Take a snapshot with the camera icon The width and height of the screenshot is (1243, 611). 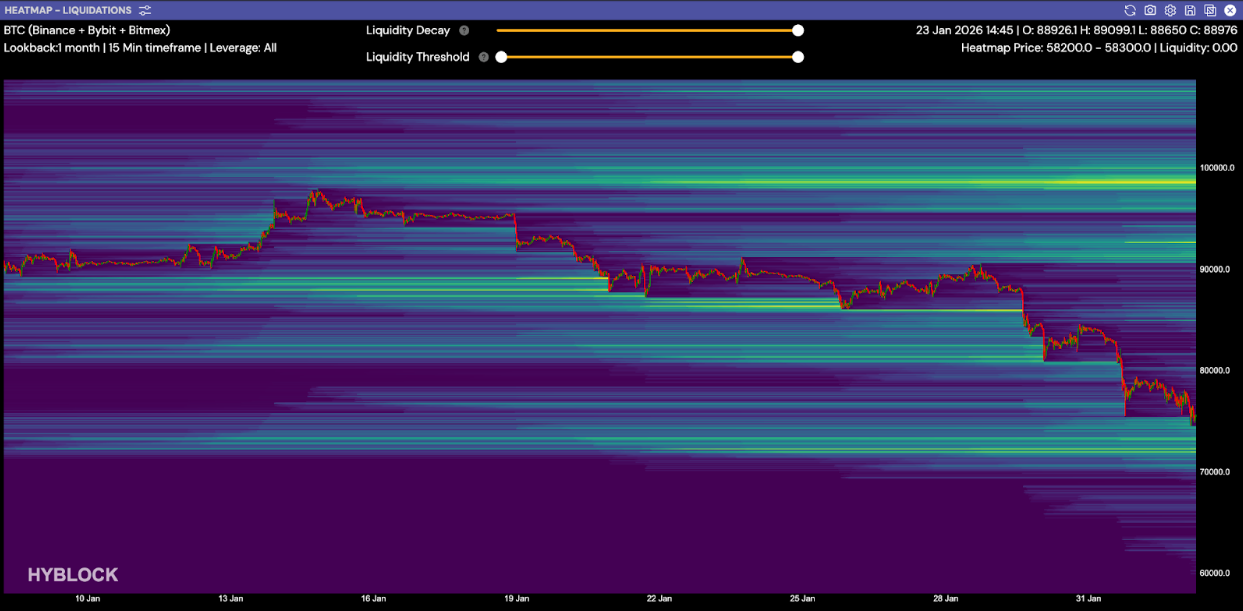[1150, 10]
